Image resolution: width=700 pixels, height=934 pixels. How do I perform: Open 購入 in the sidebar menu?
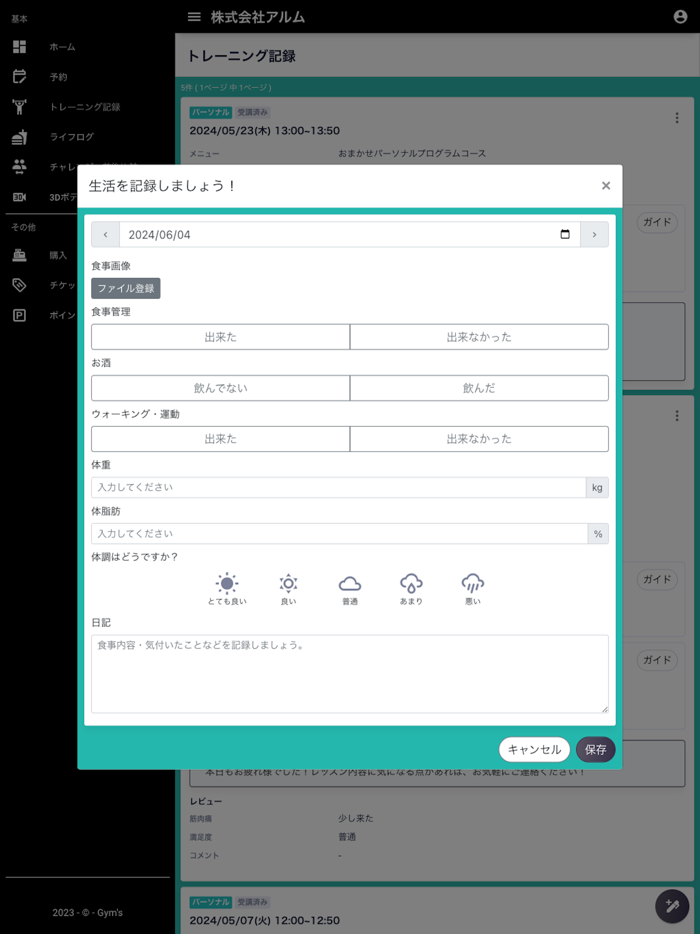(58, 255)
